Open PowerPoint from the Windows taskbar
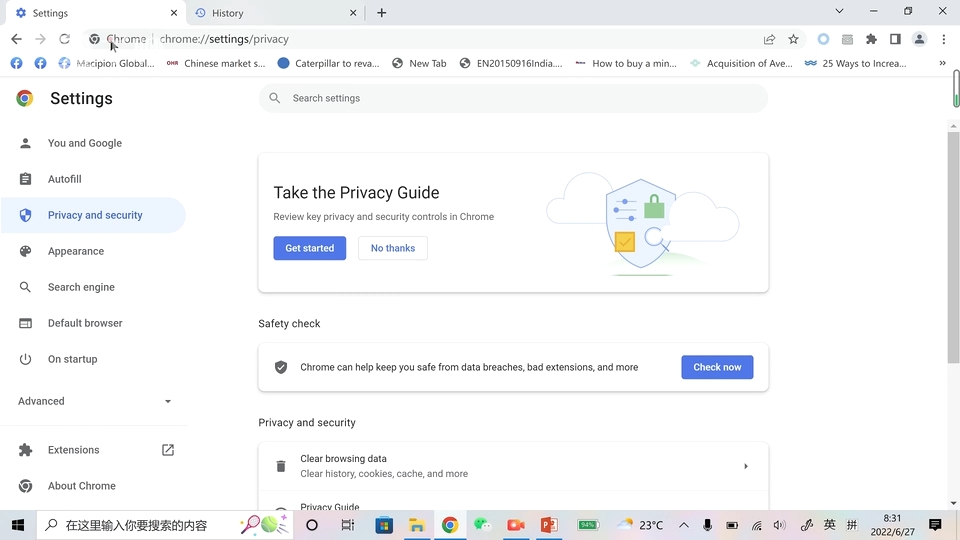960x540 pixels. point(548,525)
